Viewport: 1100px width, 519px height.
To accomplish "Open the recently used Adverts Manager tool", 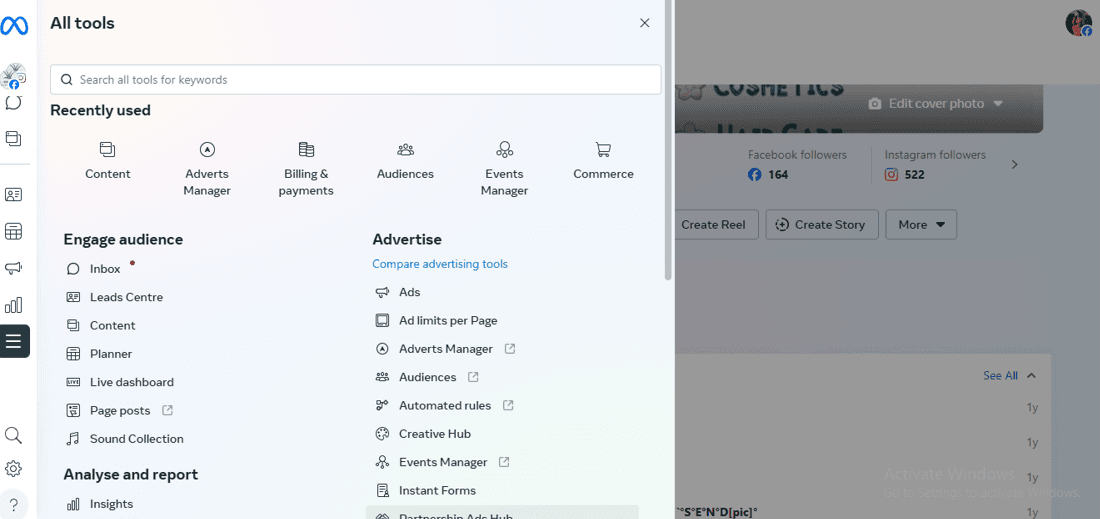I will [207, 168].
